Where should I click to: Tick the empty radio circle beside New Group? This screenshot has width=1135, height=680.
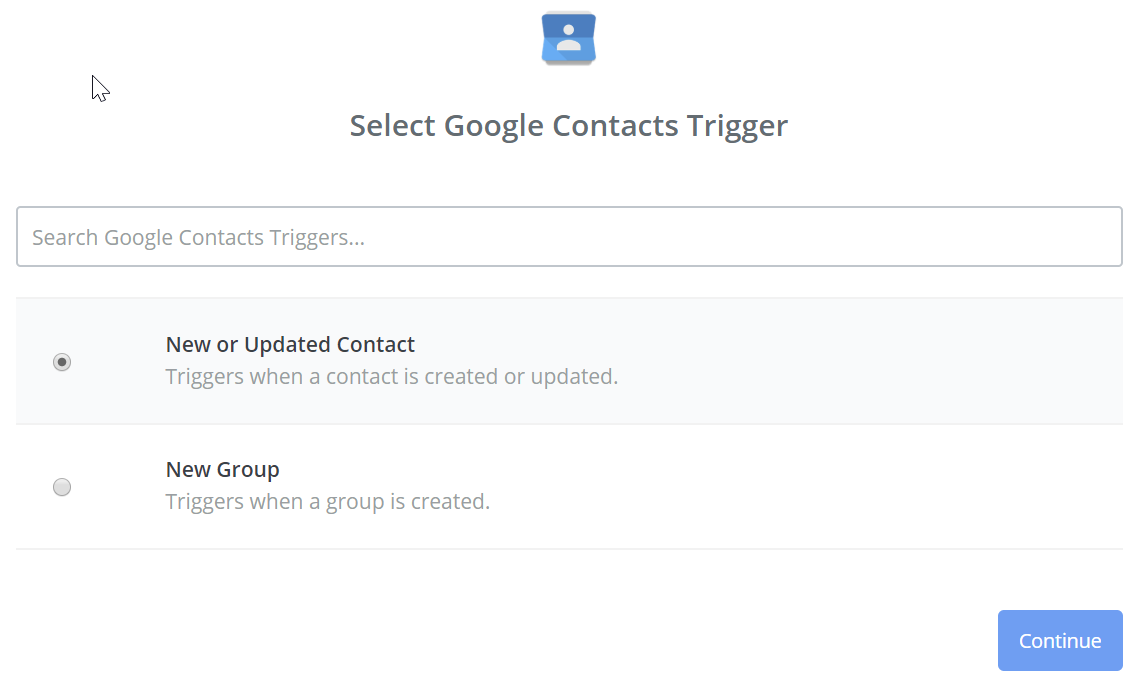(62, 487)
